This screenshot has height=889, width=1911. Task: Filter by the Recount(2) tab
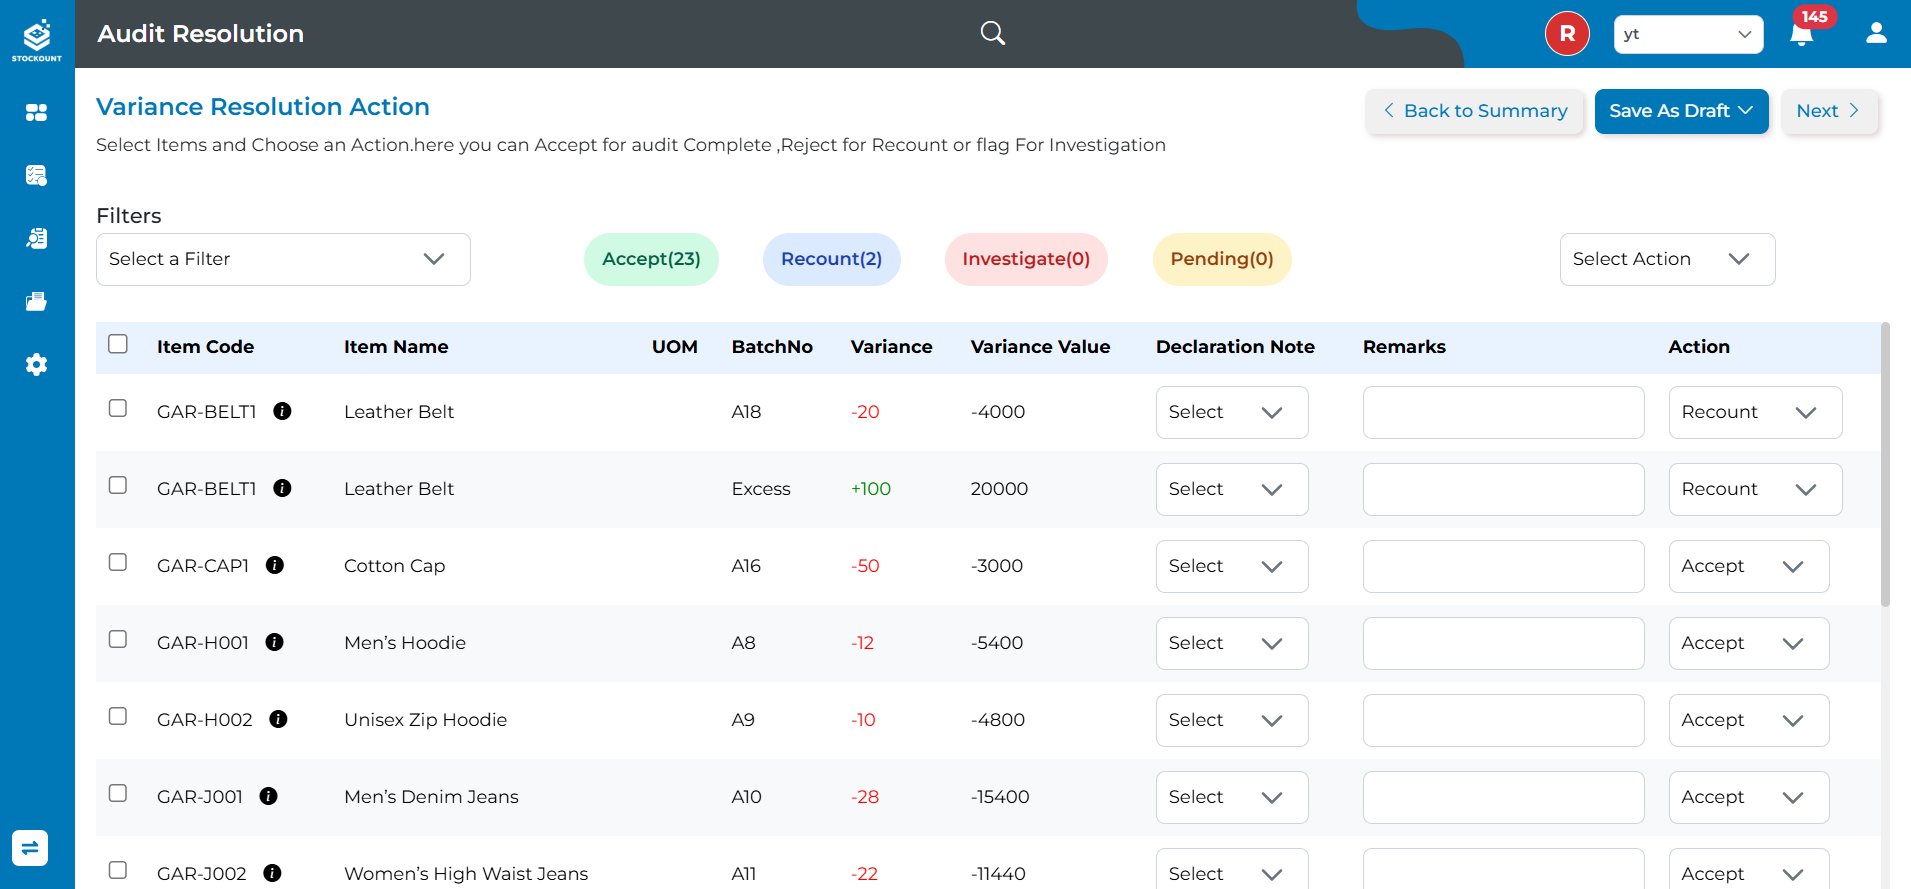(831, 259)
